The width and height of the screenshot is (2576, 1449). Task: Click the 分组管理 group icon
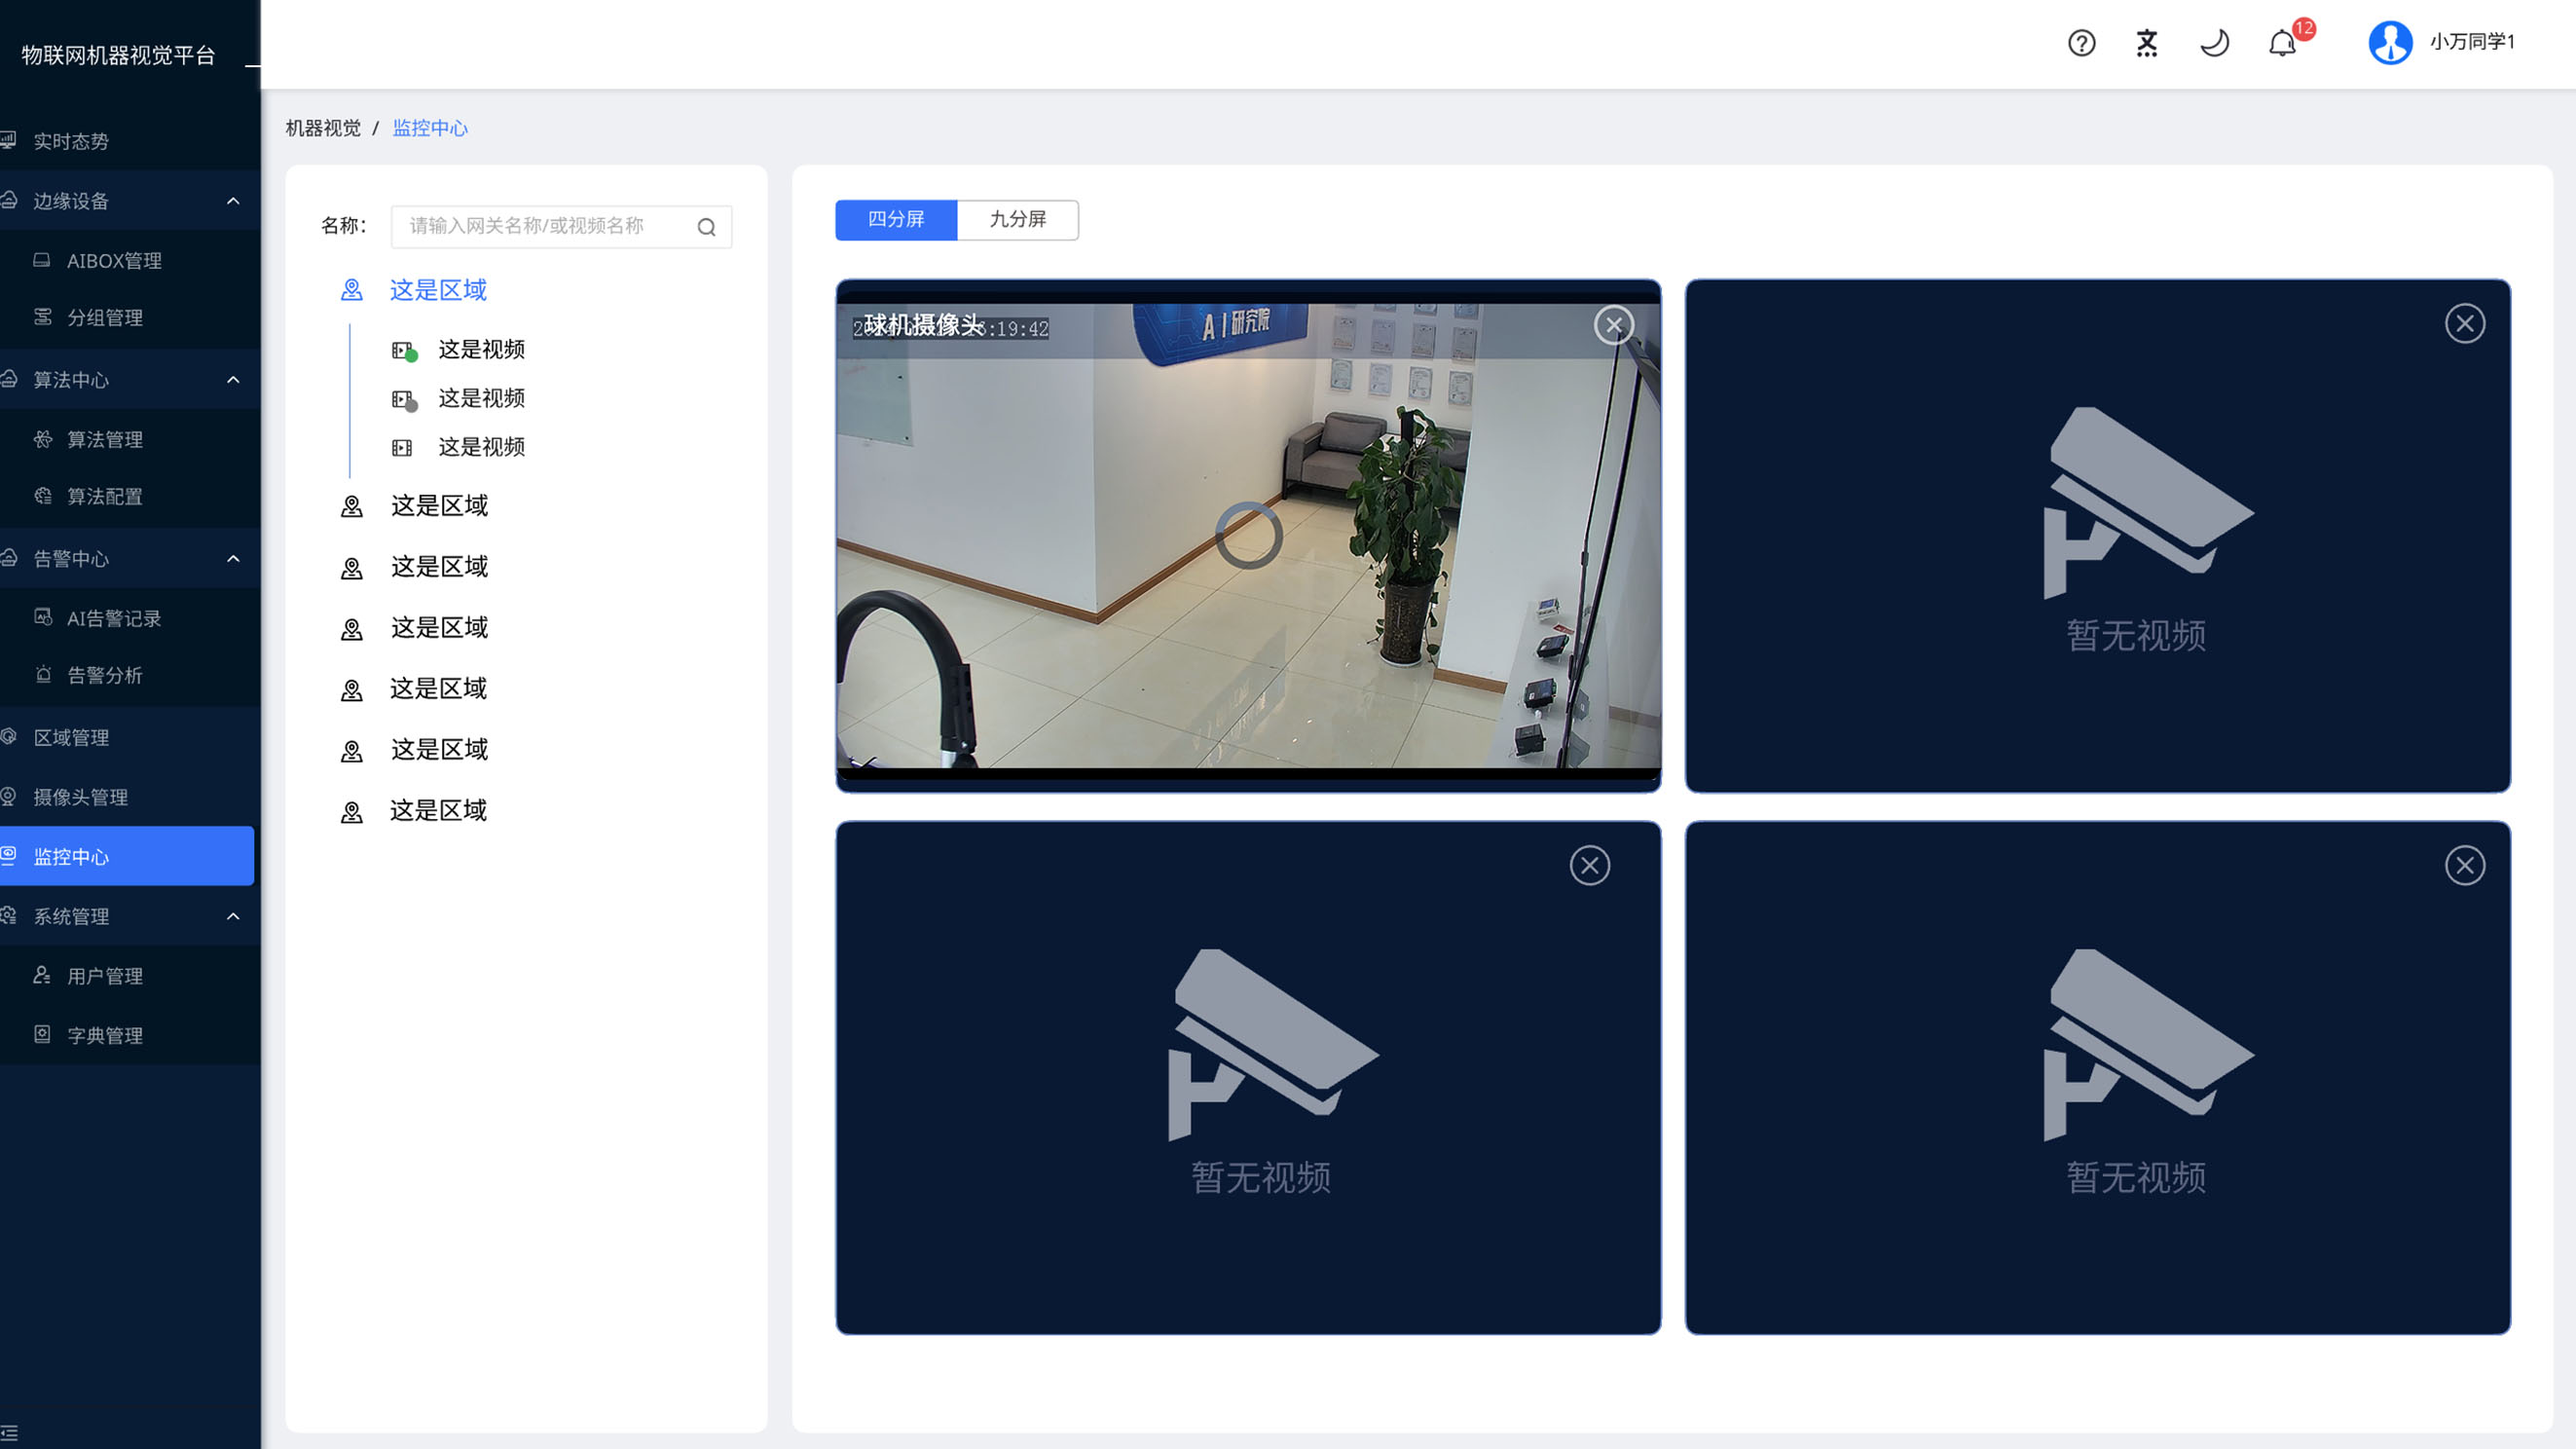42,317
